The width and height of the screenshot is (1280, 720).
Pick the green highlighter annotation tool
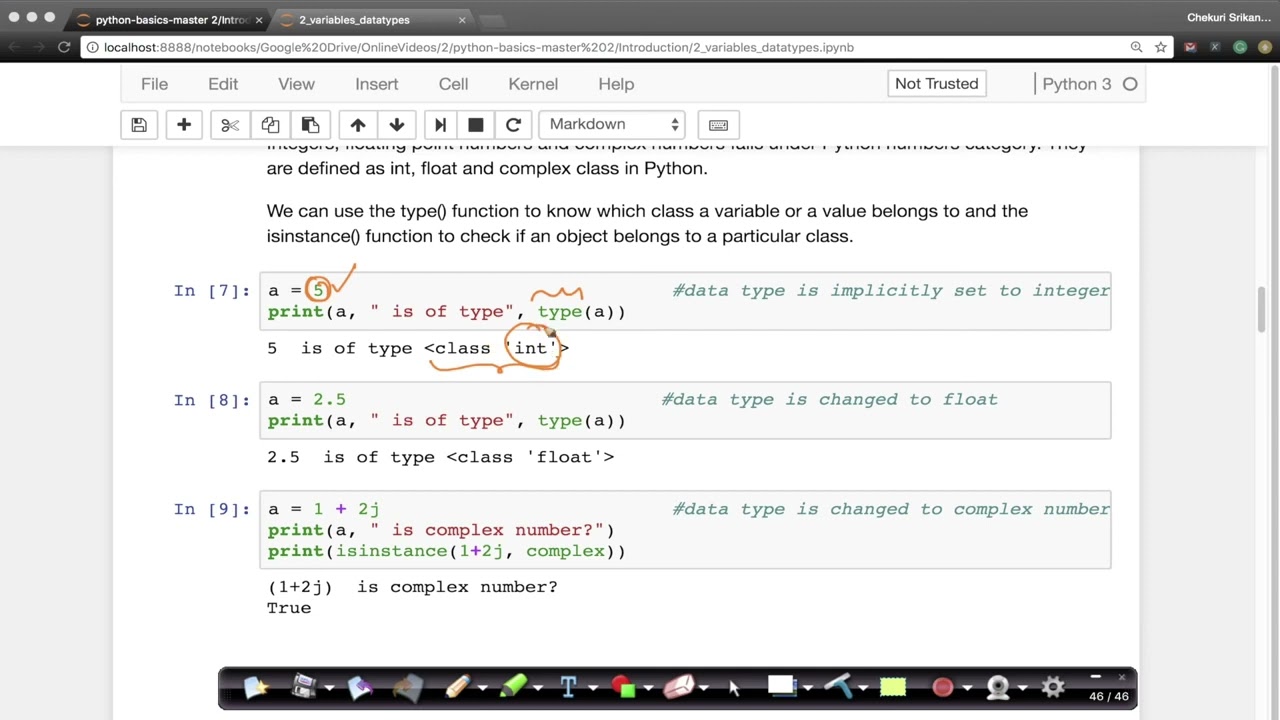pyautogui.click(x=513, y=687)
